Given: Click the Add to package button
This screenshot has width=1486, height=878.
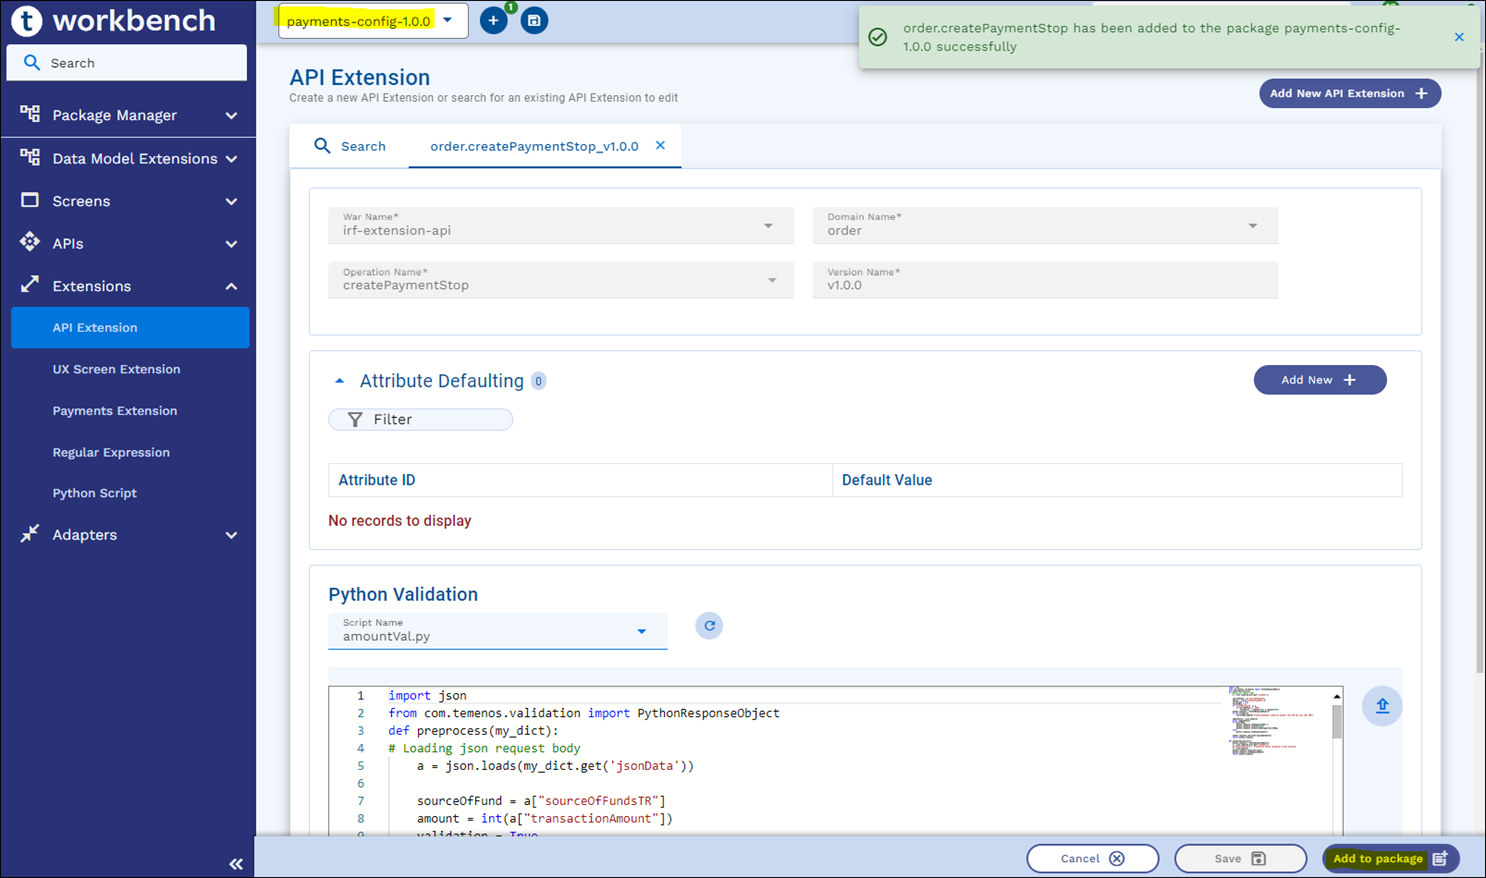Looking at the screenshot, I should (x=1389, y=858).
